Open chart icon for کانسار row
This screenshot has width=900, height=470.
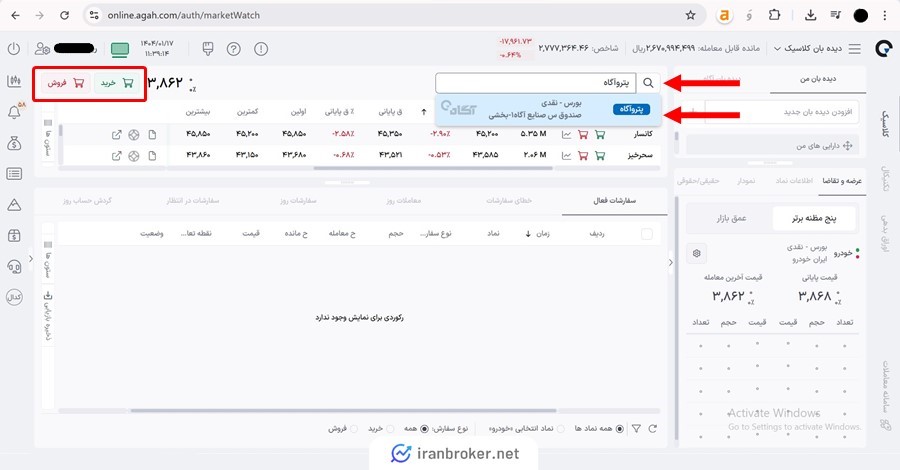click(565, 134)
